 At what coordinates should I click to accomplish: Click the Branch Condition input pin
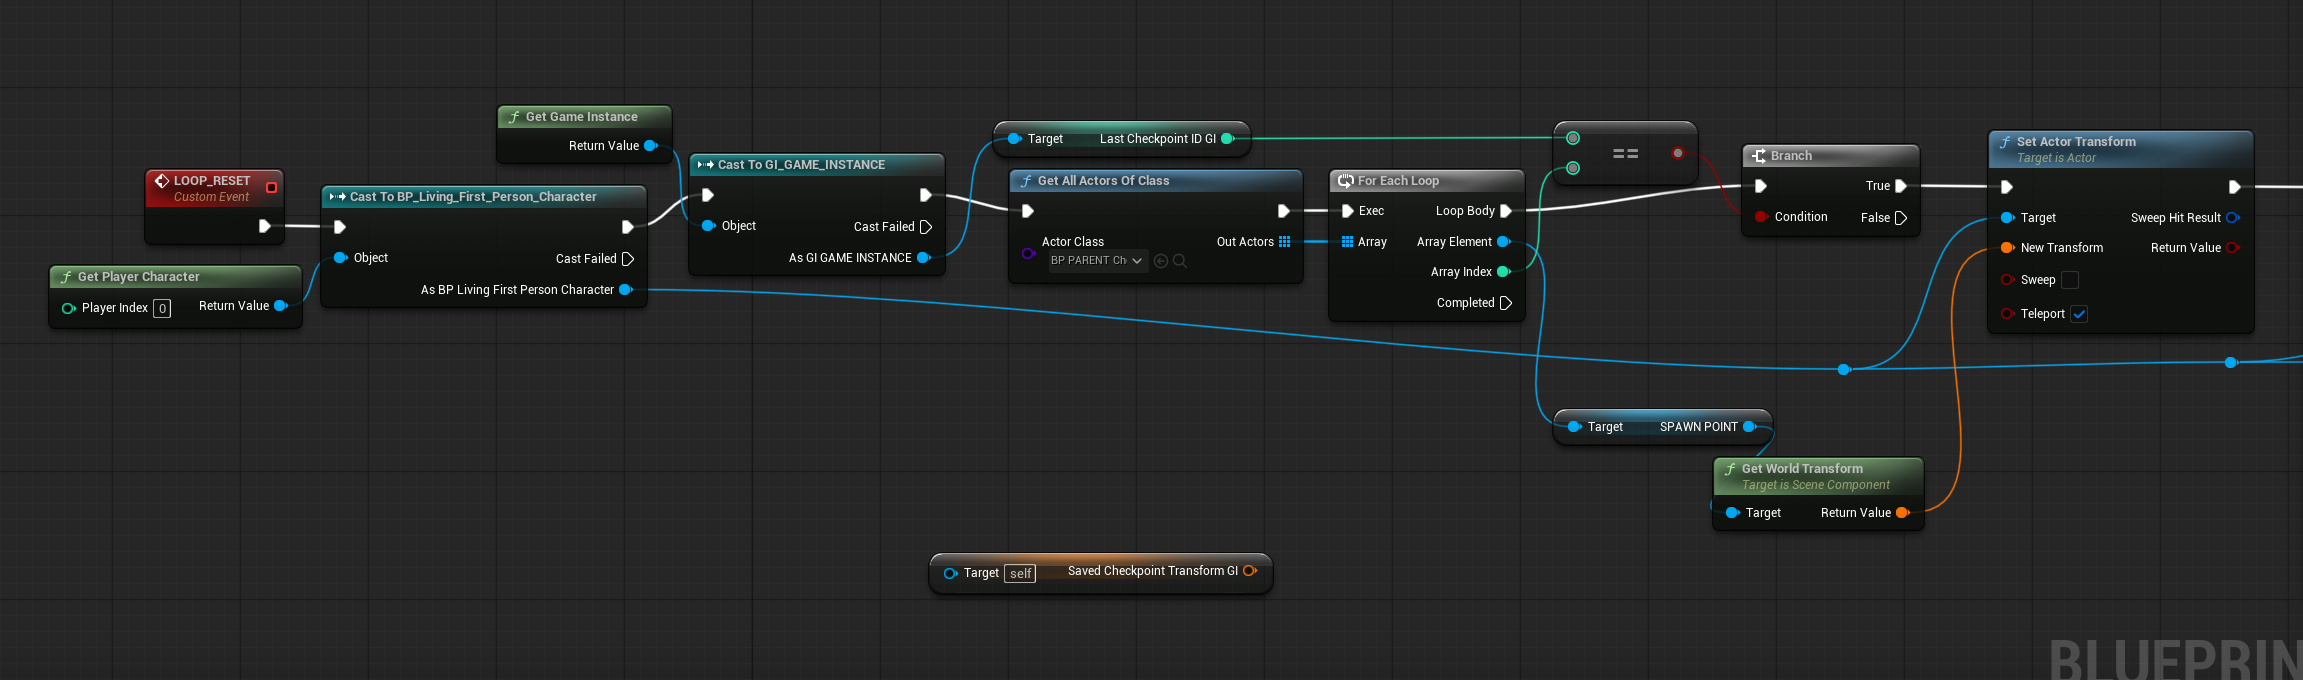[x=1761, y=217]
